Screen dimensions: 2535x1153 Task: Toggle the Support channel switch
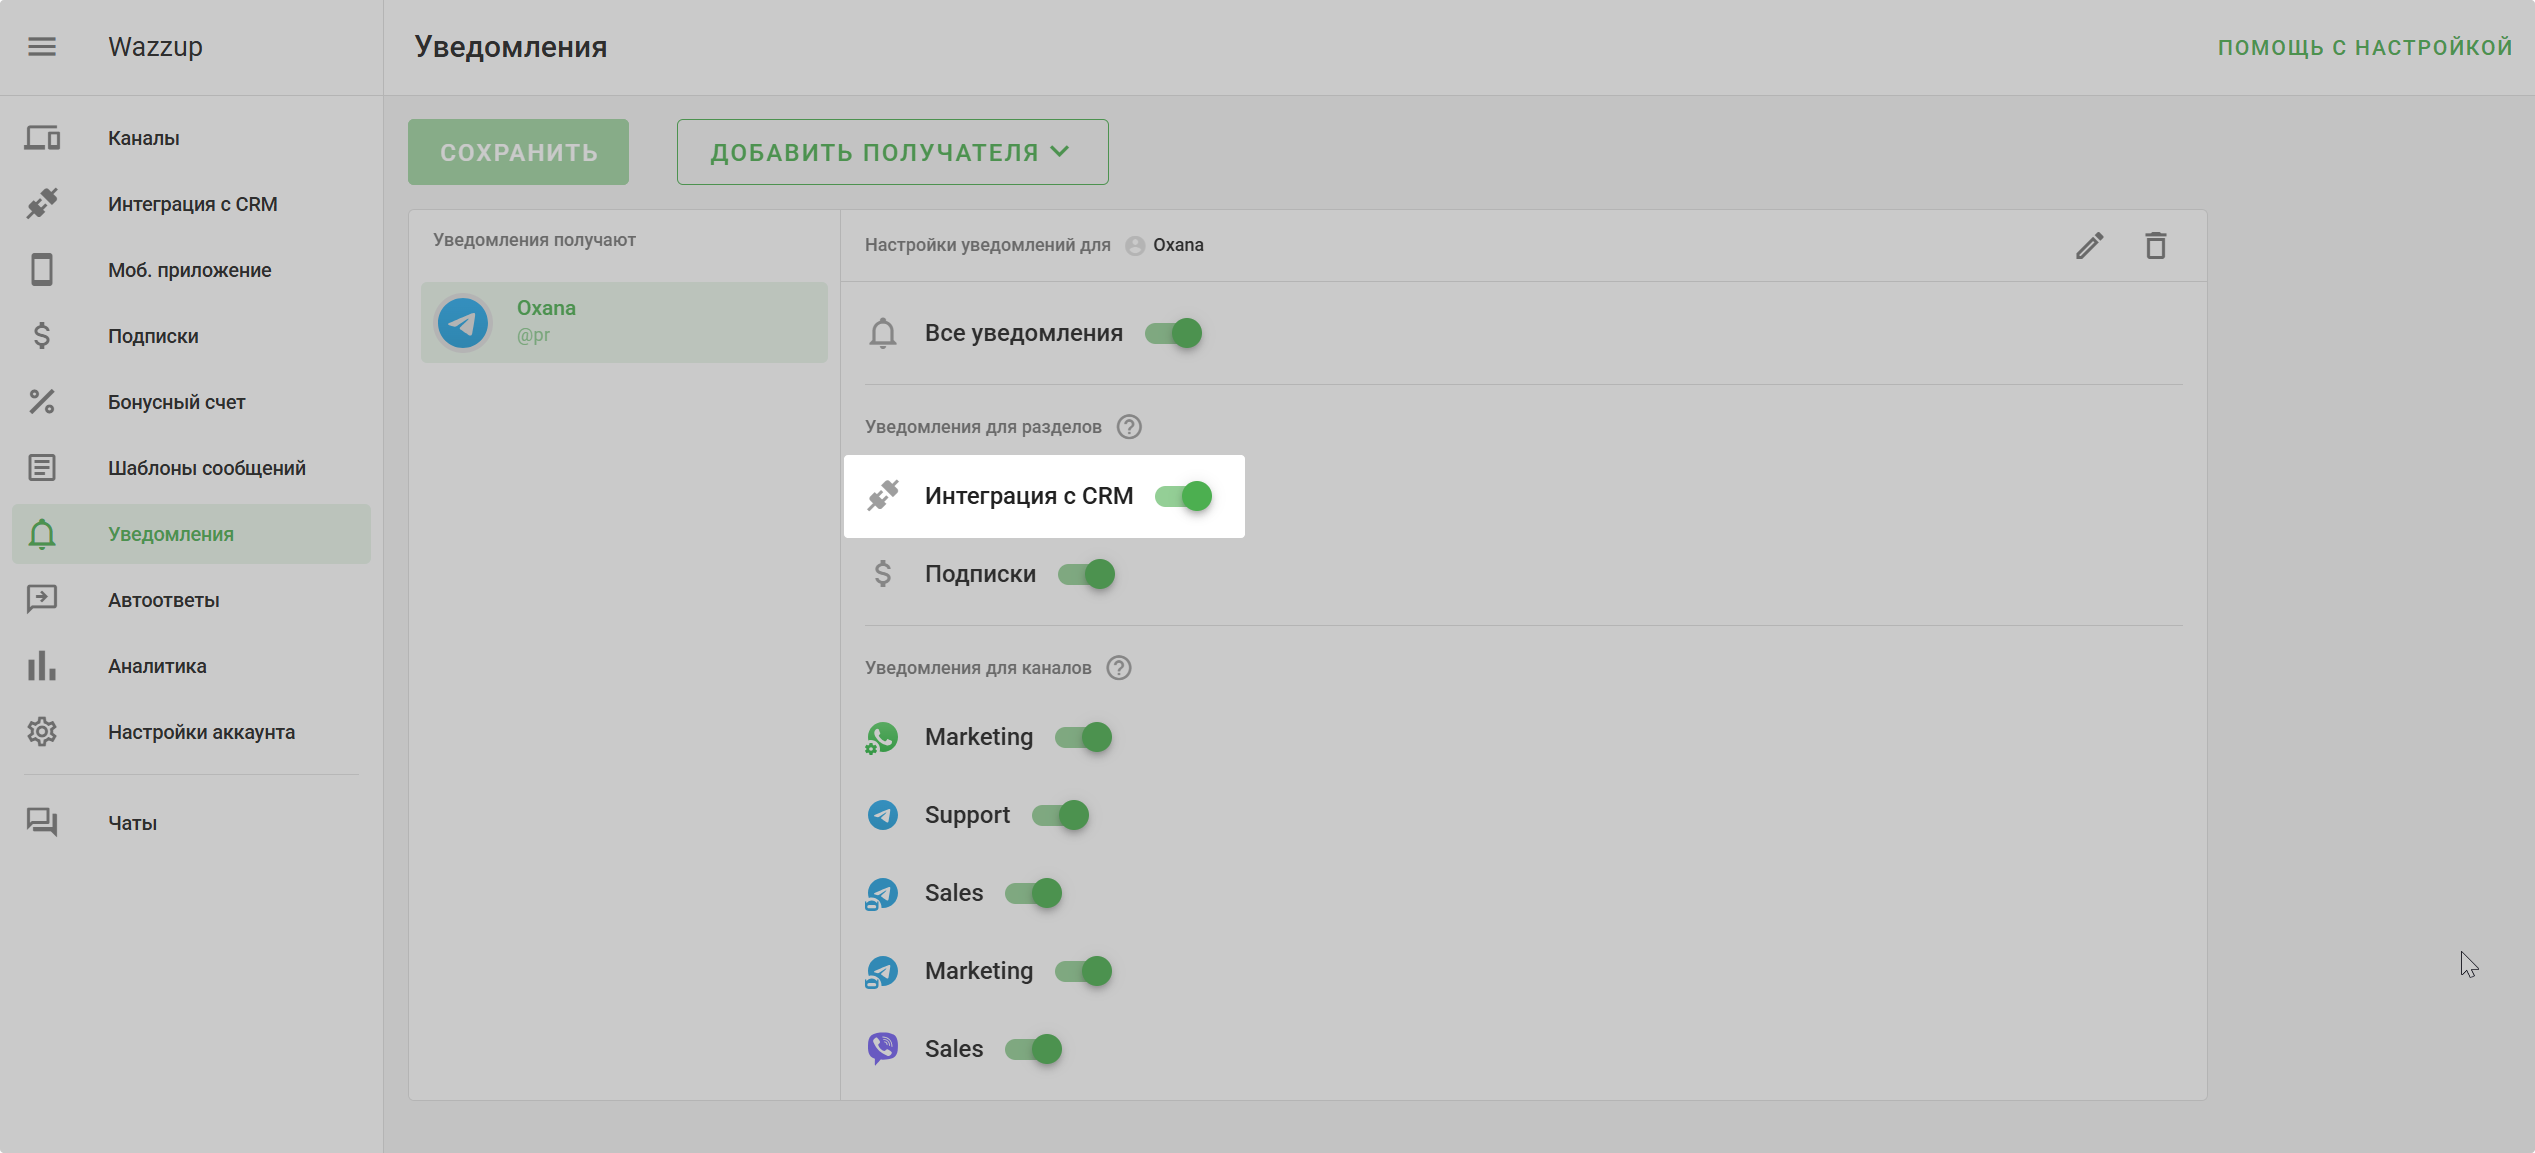1061,815
